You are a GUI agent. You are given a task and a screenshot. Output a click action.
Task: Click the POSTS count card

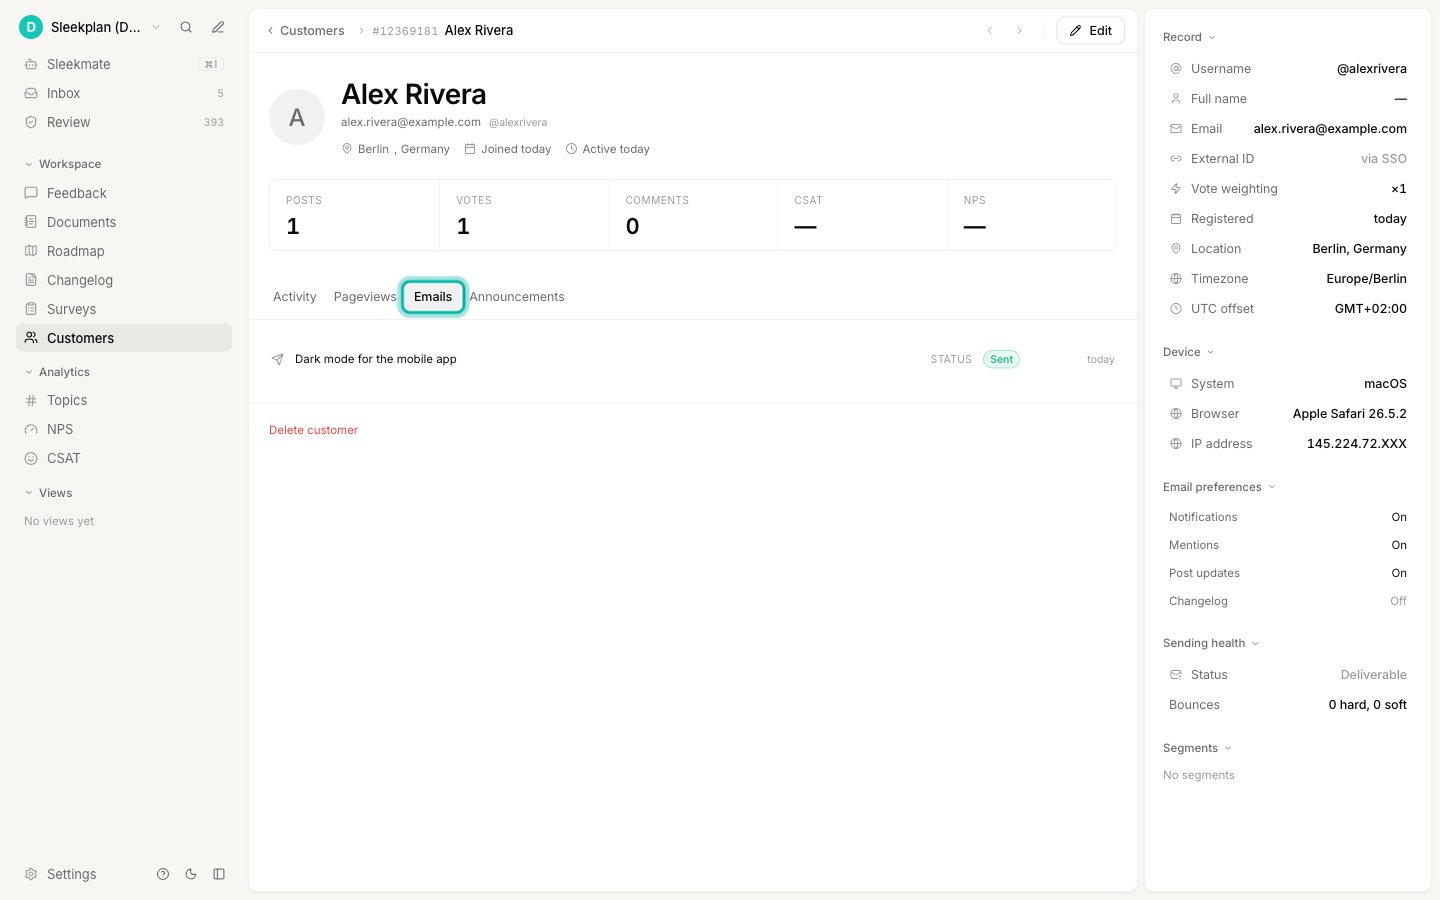pyautogui.click(x=354, y=215)
